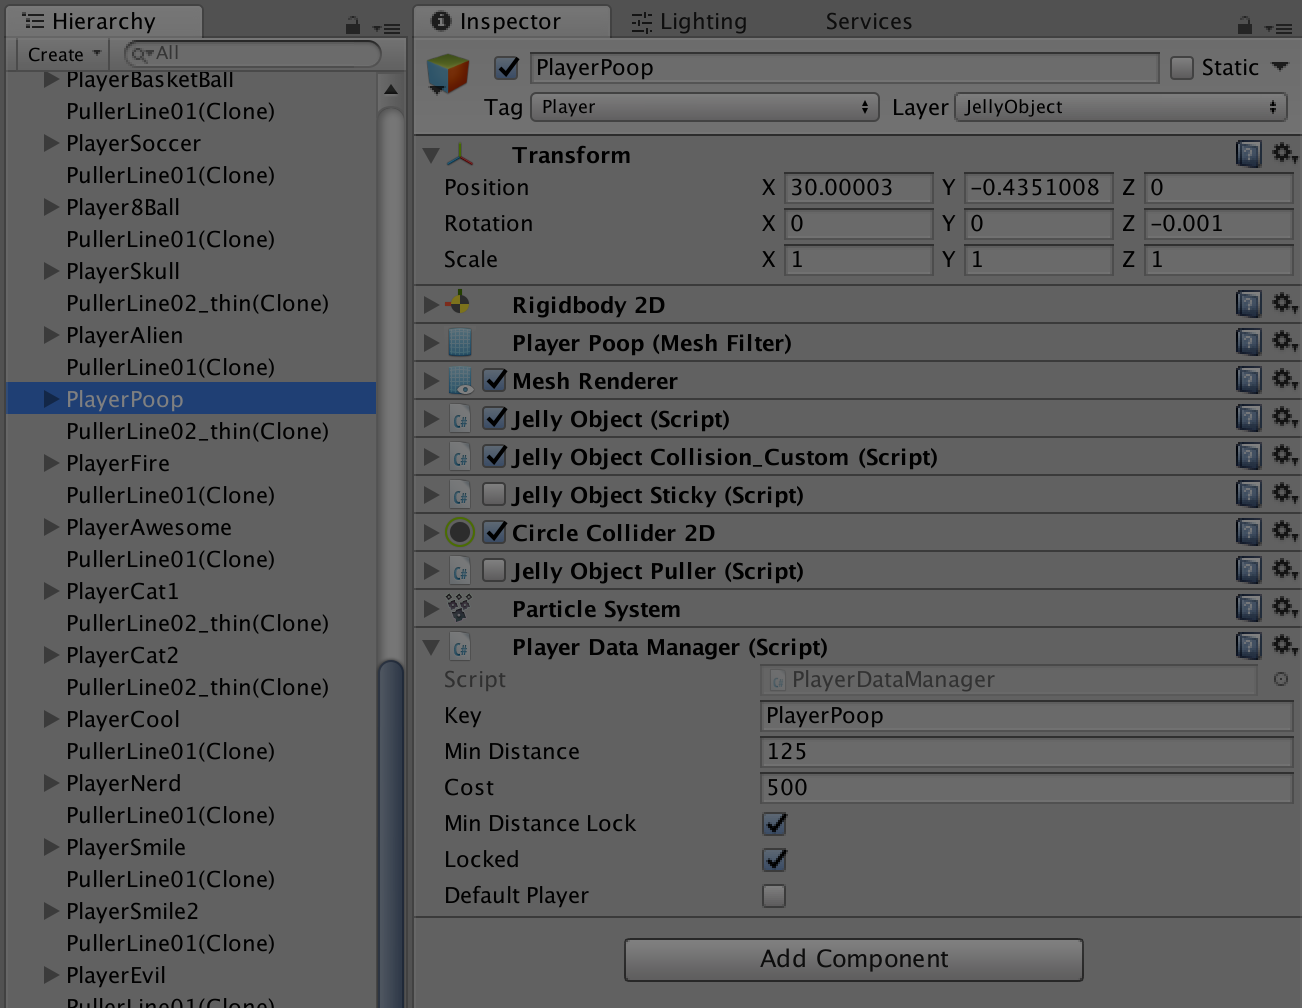Open the Tag dropdown showing Player
The width and height of the screenshot is (1302, 1008).
pyautogui.click(x=705, y=107)
